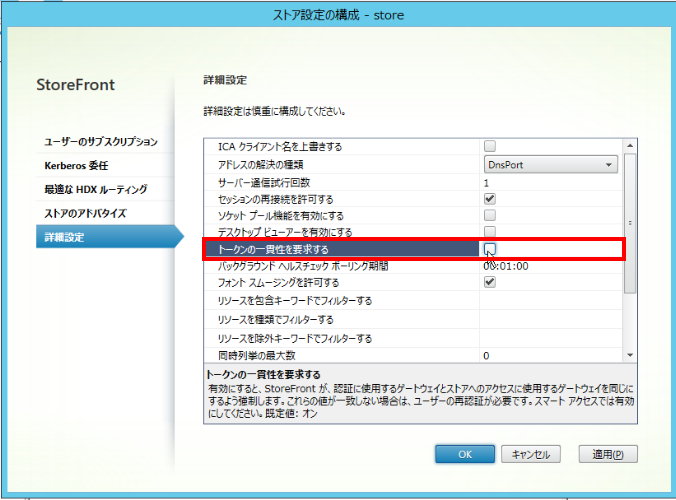Image resolution: width=676 pixels, height=500 pixels.
Task: Select the アドレスの解決の種類 row label
Action: 260,165
